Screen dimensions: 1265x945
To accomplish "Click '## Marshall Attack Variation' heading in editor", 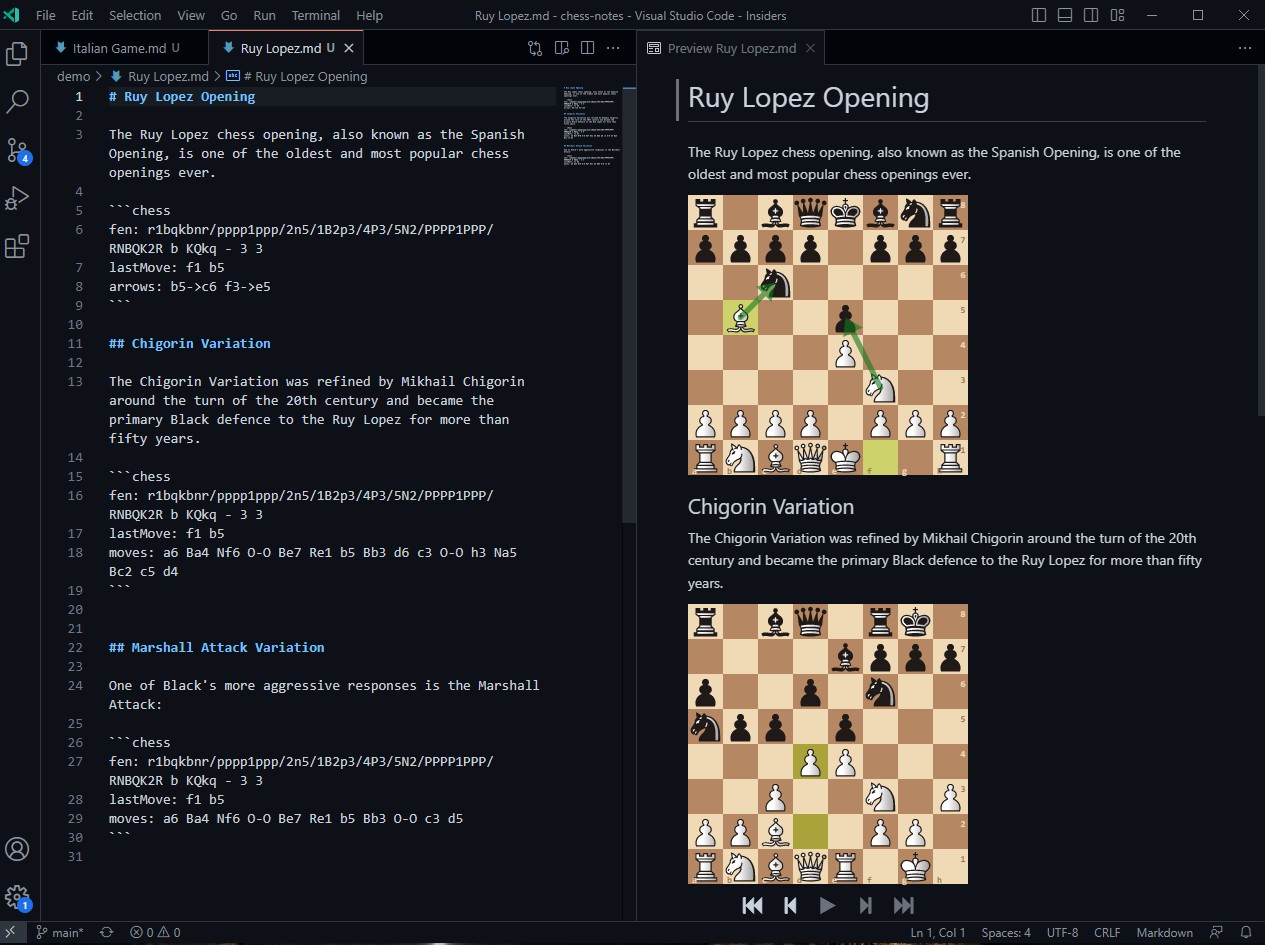I will [x=217, y=647].
